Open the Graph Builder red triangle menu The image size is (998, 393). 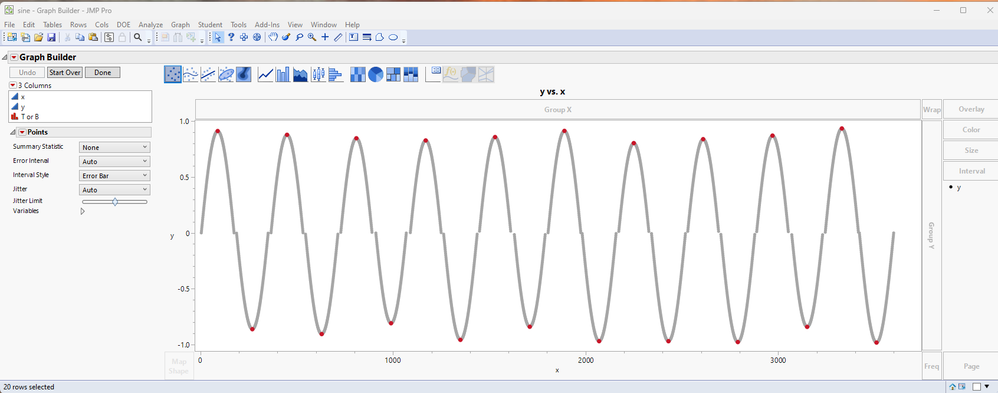pos(13,57)
